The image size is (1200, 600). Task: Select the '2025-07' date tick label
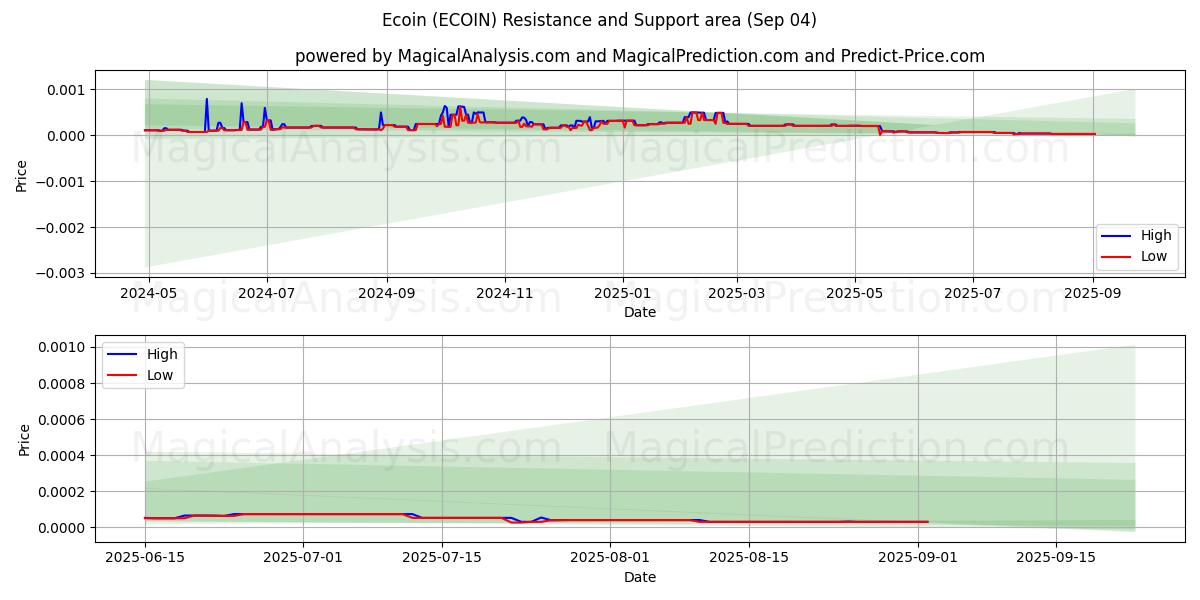[x=973, y=294]
